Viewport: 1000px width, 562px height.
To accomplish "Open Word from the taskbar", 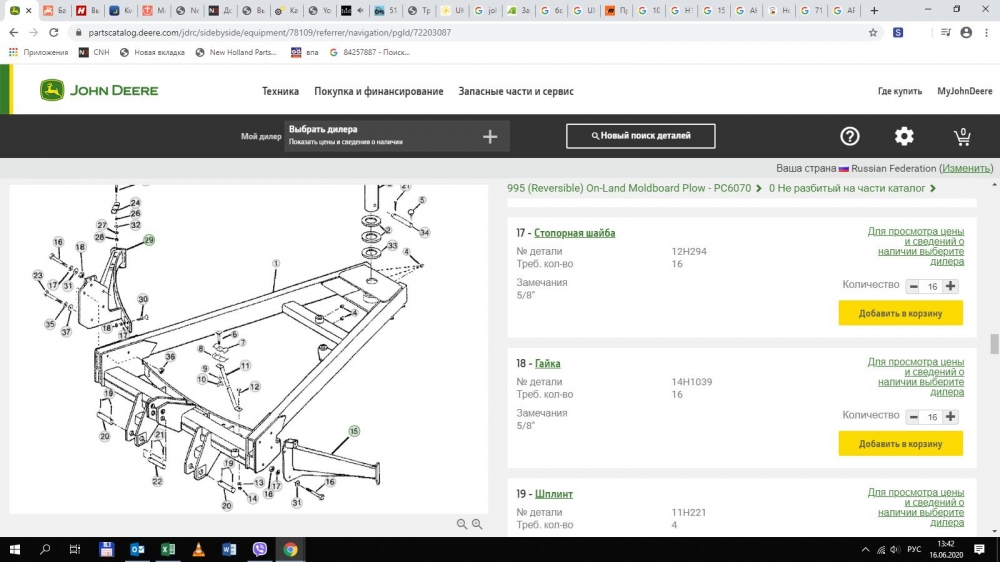I will [229, 549].
